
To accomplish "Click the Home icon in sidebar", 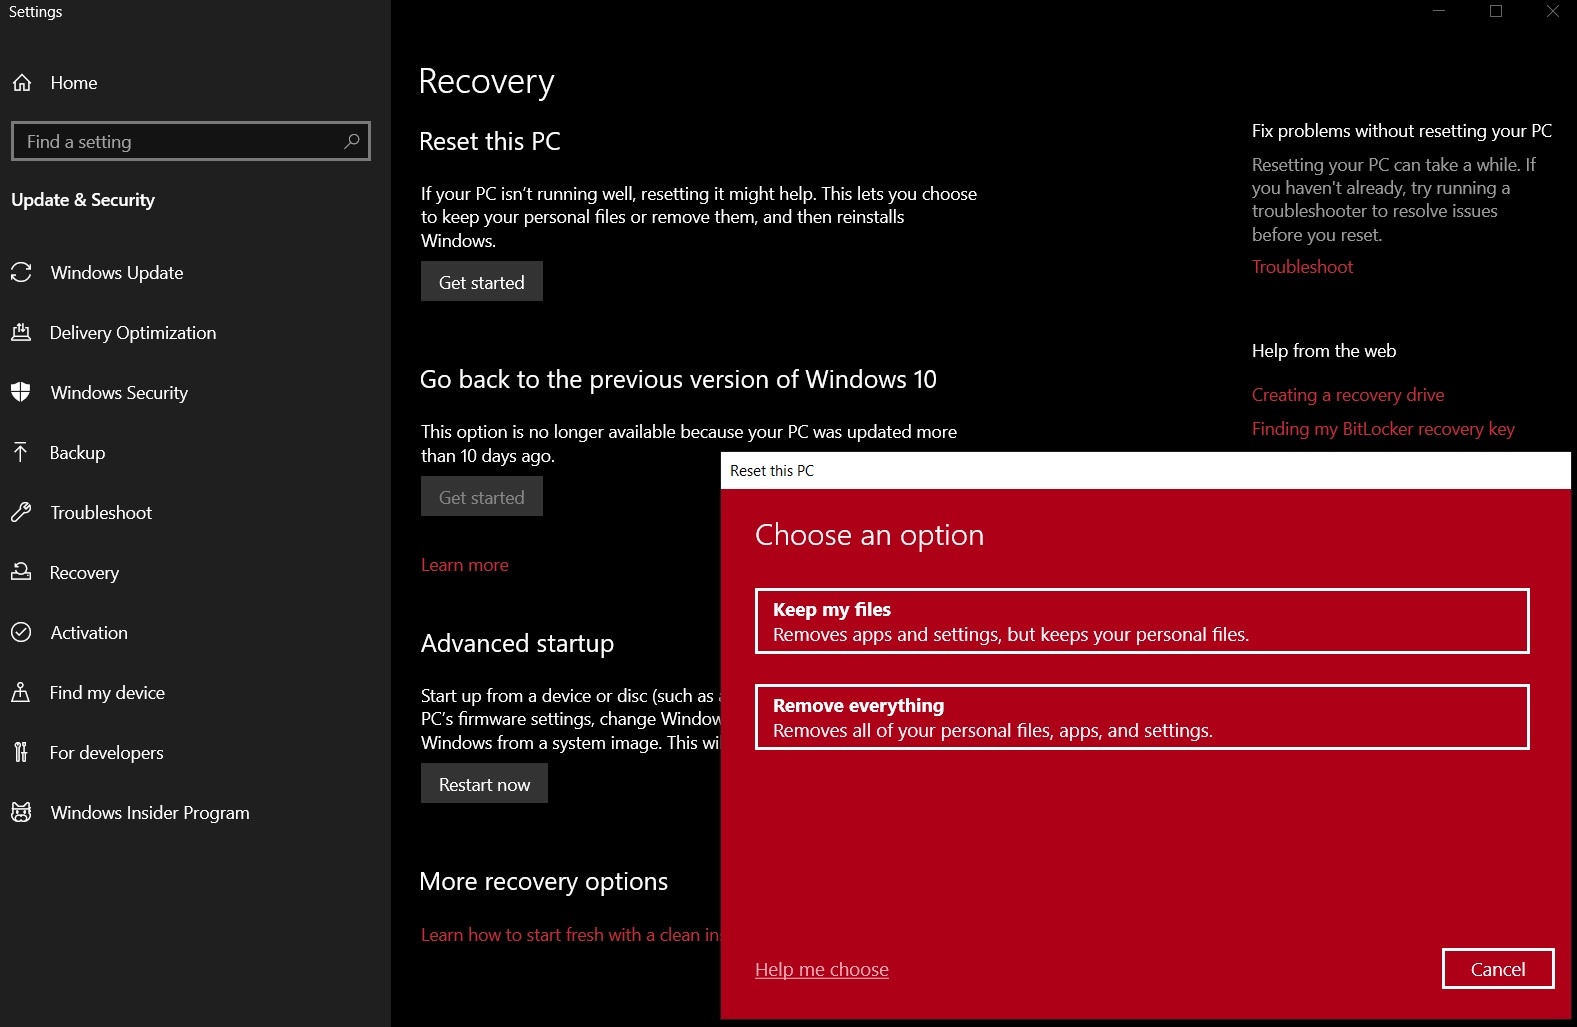I will [22, 83].
